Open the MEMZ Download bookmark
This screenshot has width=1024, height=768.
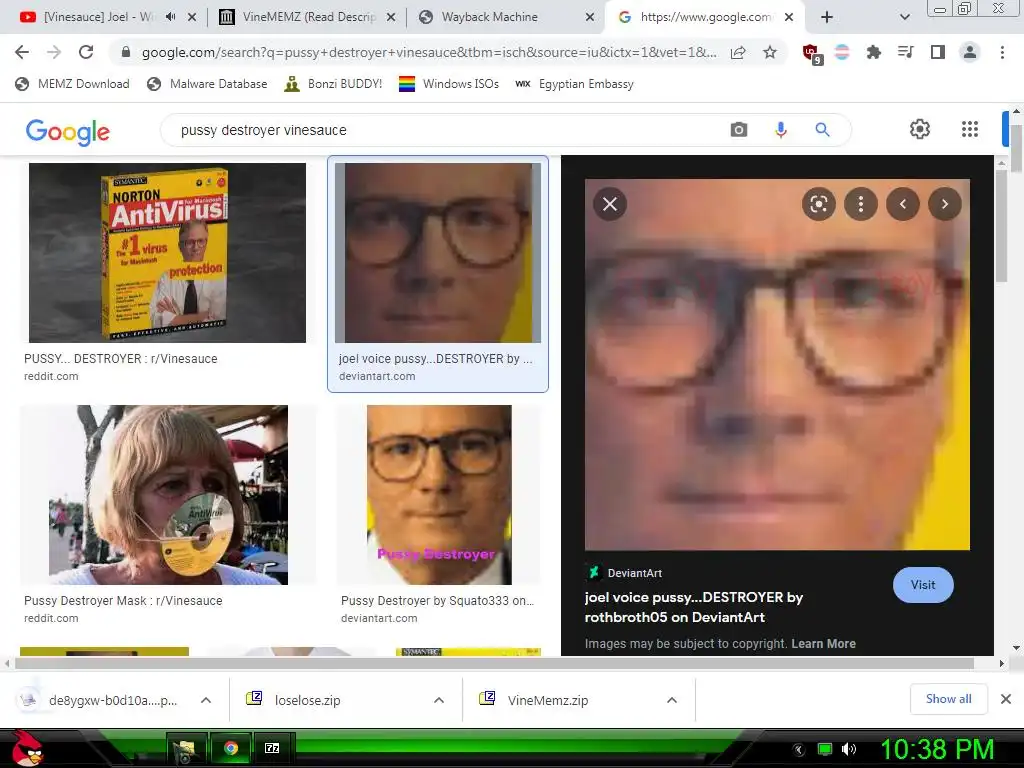(72, 84)
